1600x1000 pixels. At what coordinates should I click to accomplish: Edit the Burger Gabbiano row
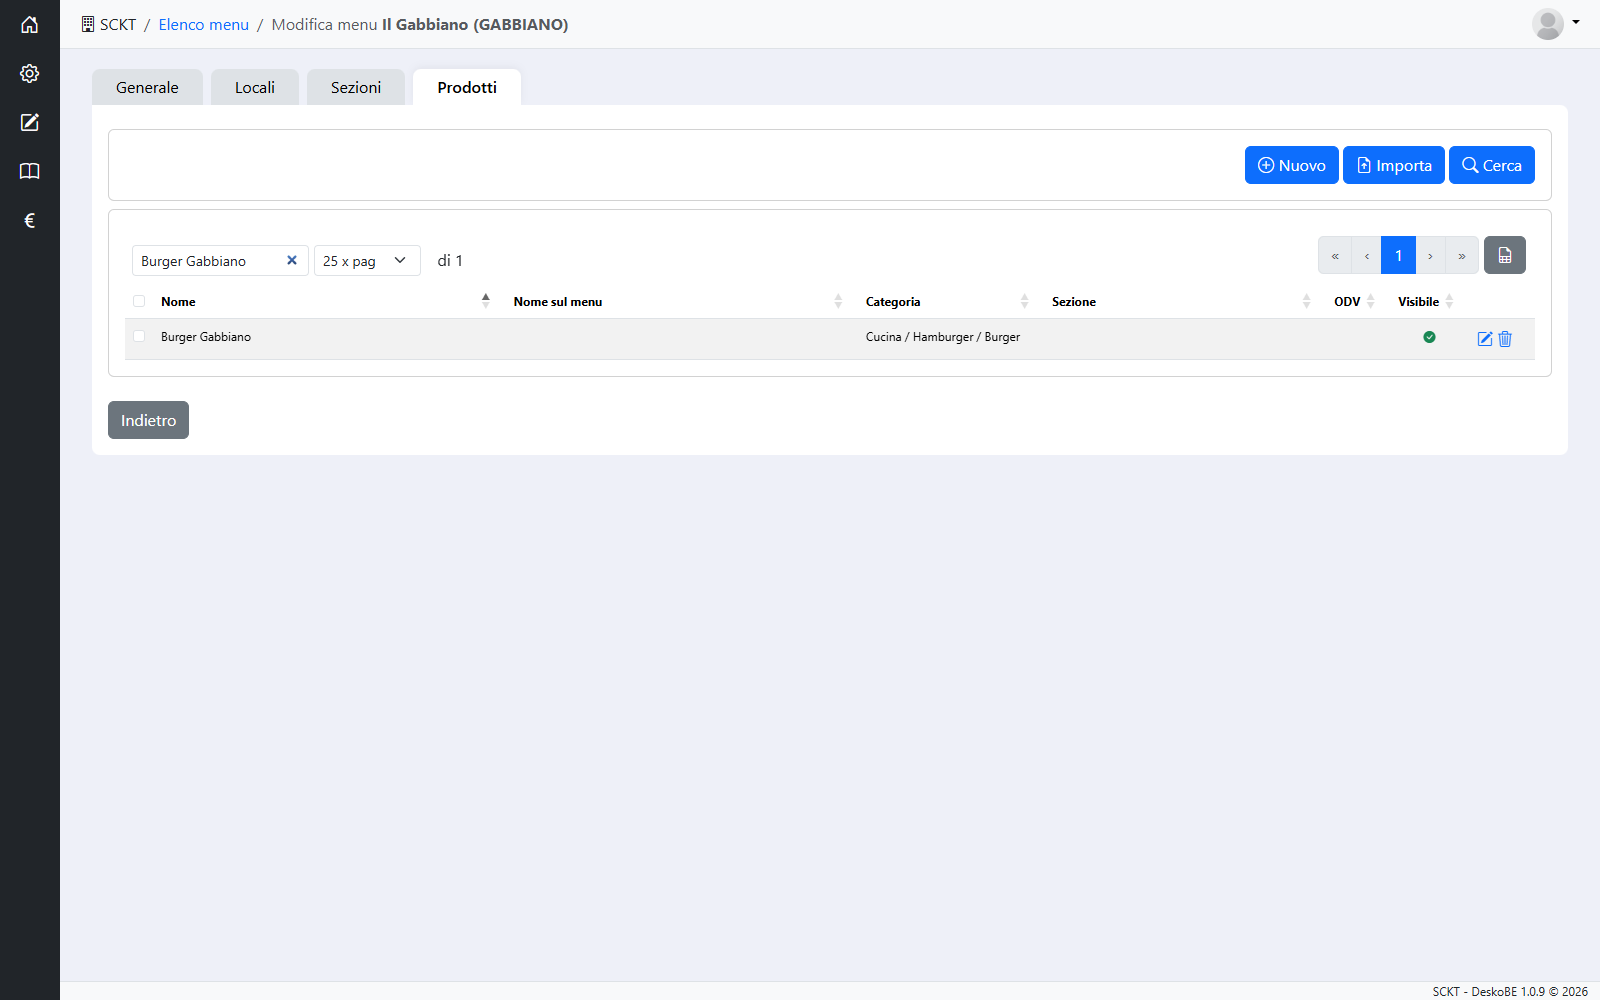pyautogui.click(x=1485, y=339)
